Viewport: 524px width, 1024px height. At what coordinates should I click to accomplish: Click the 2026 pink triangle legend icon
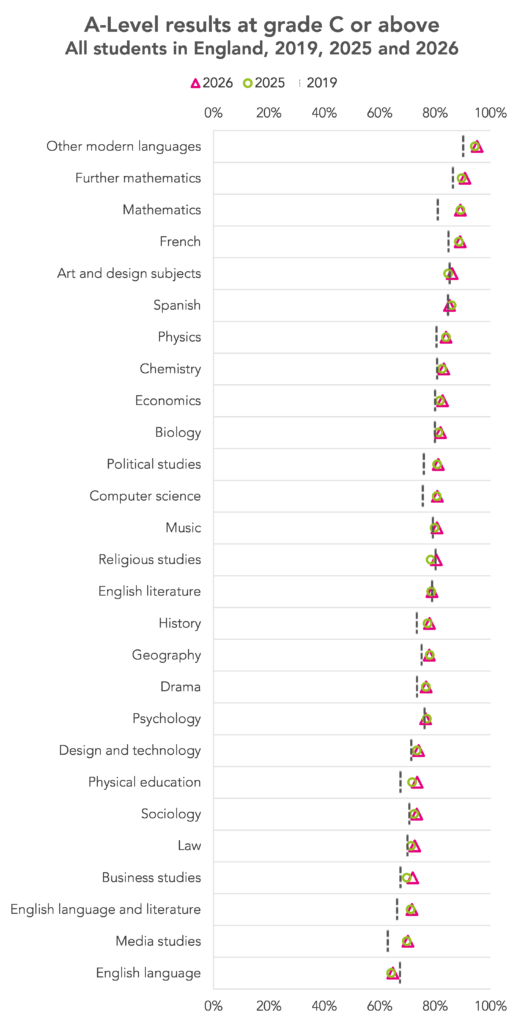click(x=195, y=83)
